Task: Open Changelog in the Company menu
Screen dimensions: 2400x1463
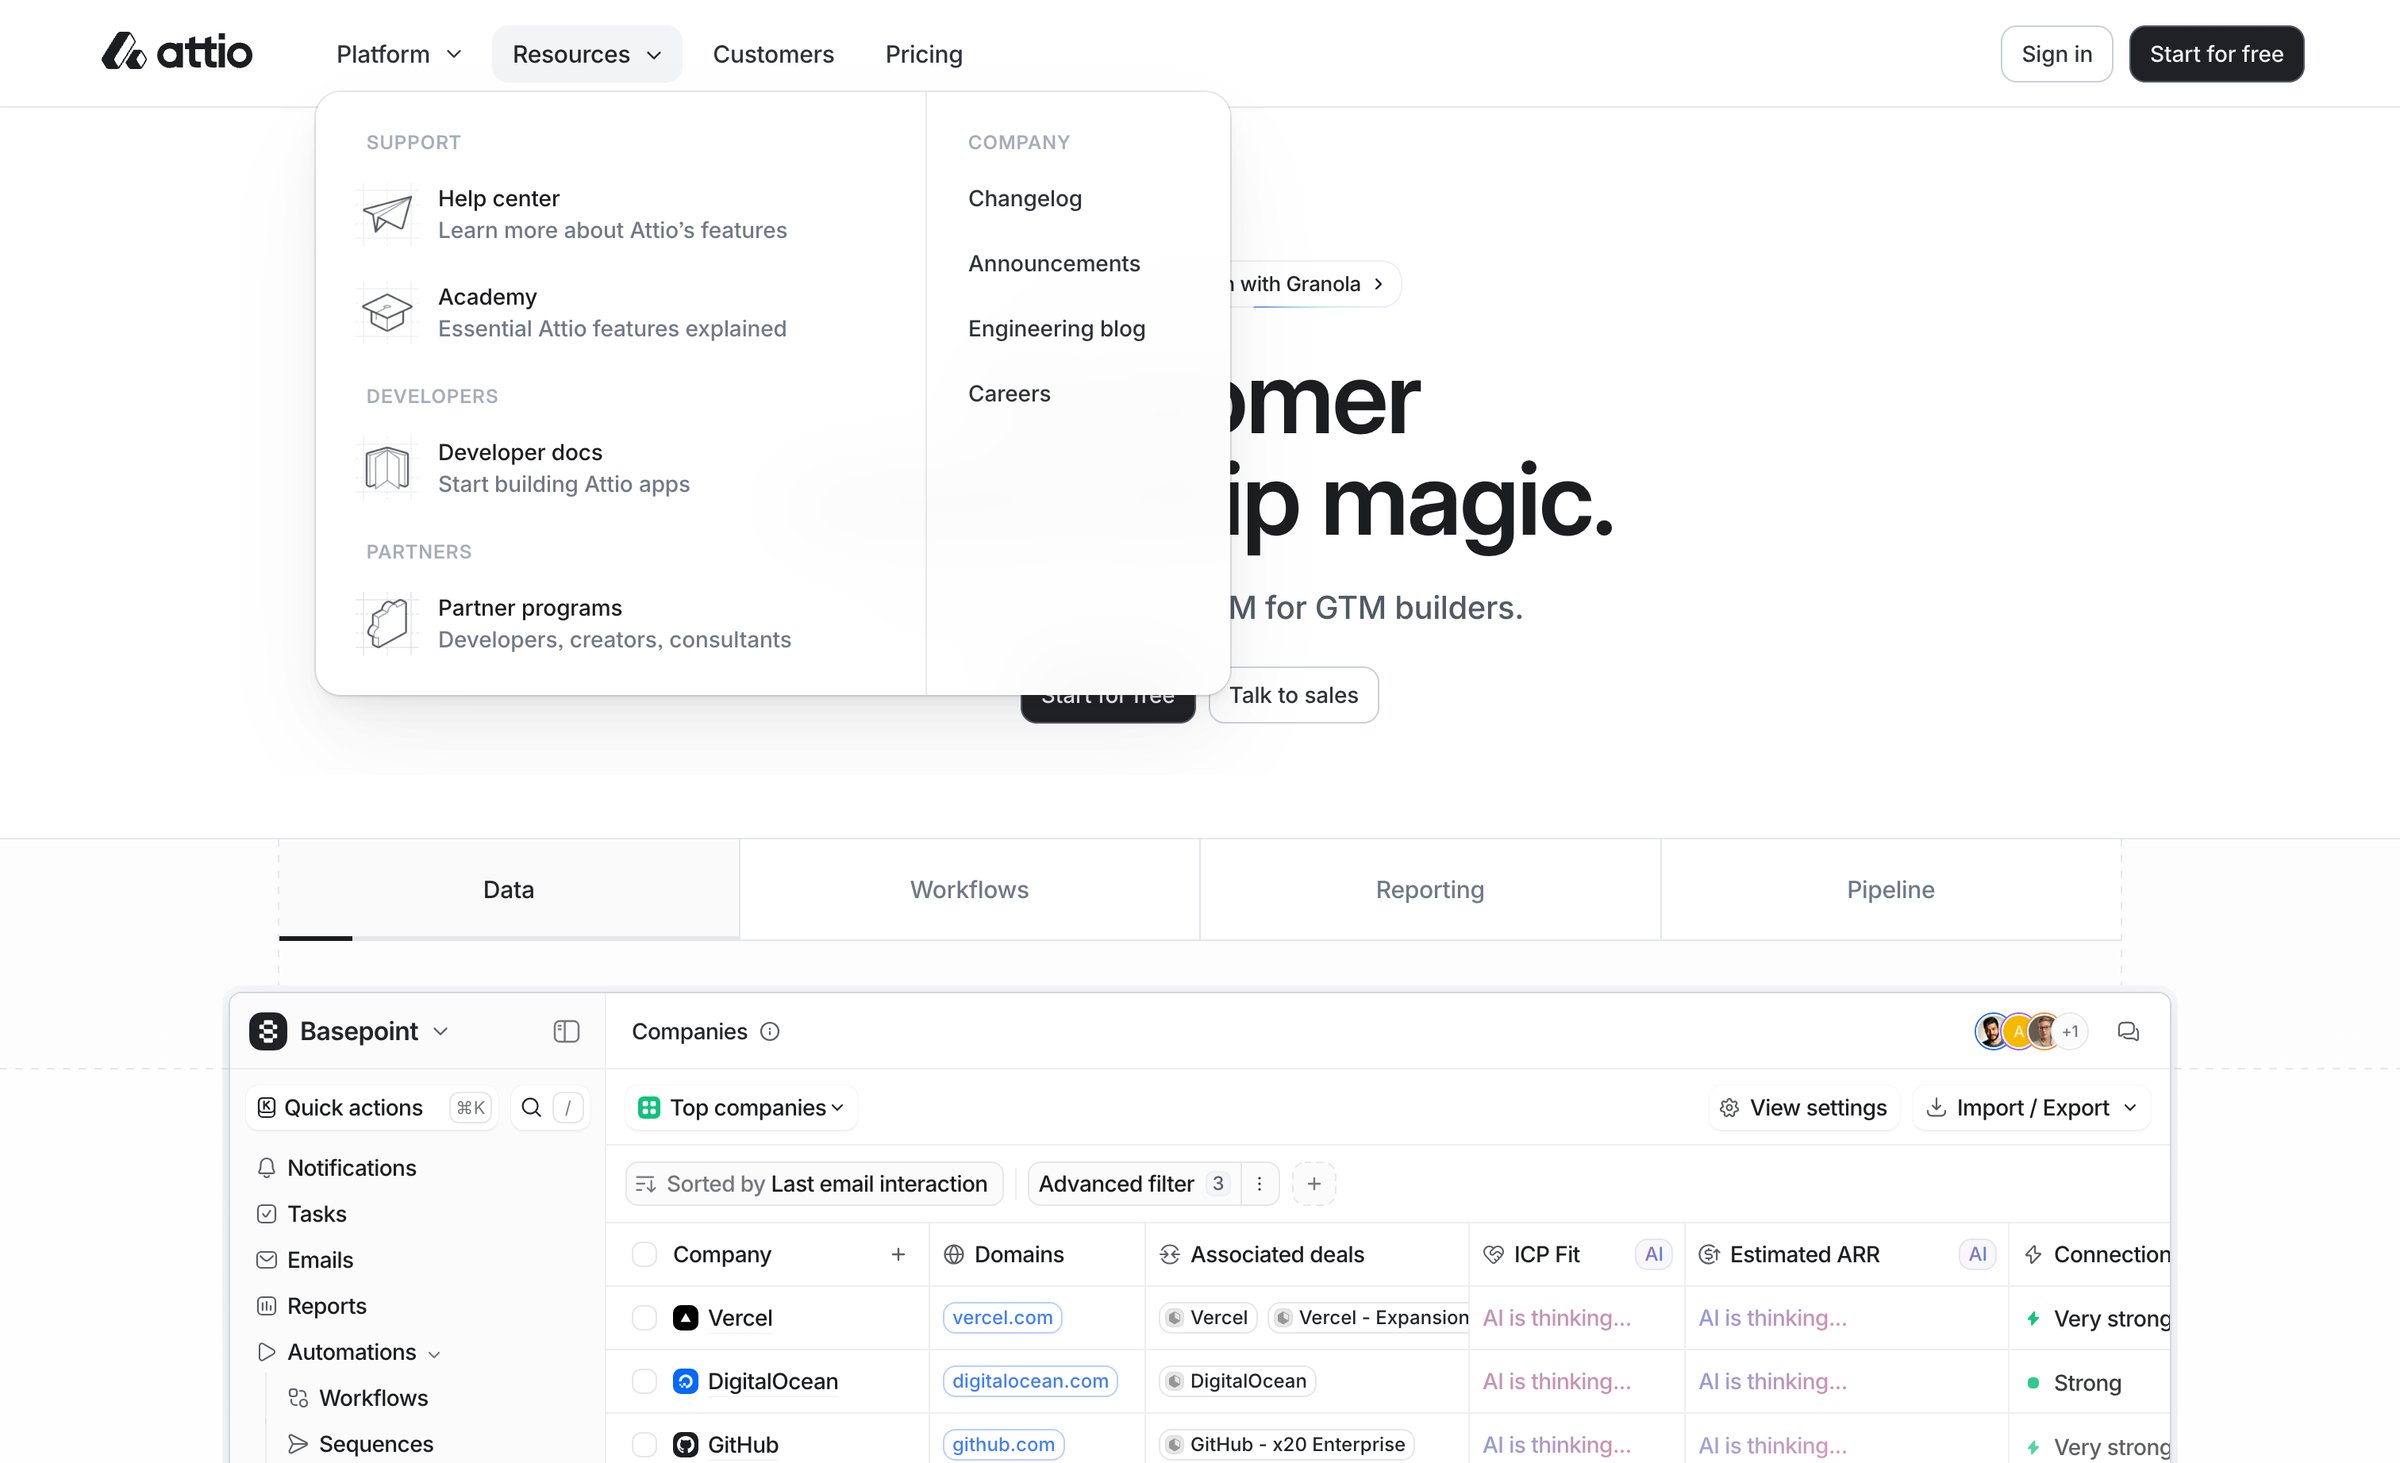Action: [1024, 198]
